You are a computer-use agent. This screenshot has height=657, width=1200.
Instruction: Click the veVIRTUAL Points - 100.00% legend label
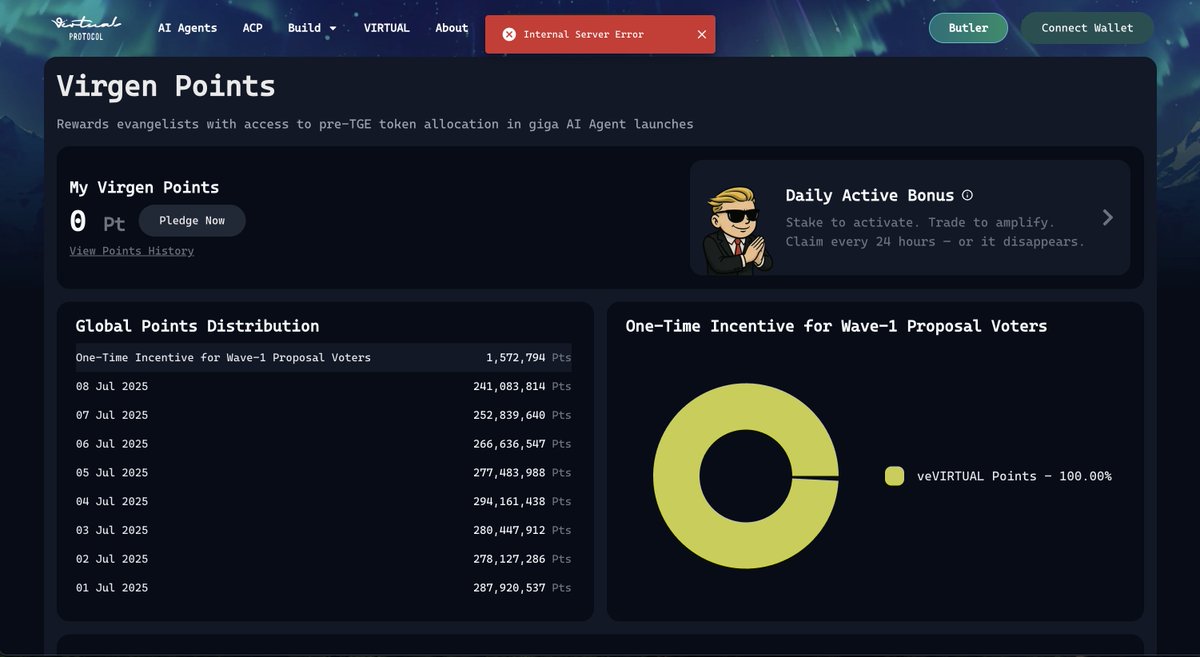(1014, 476)
